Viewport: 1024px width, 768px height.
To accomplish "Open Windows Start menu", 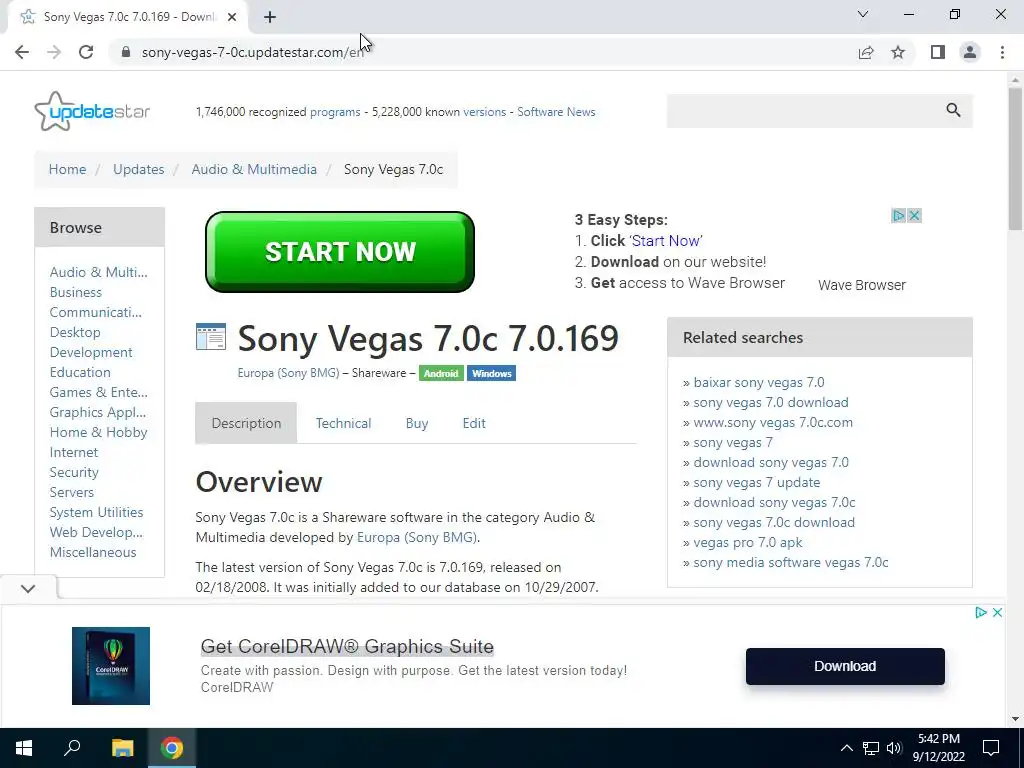I will [x=24, y=748].
